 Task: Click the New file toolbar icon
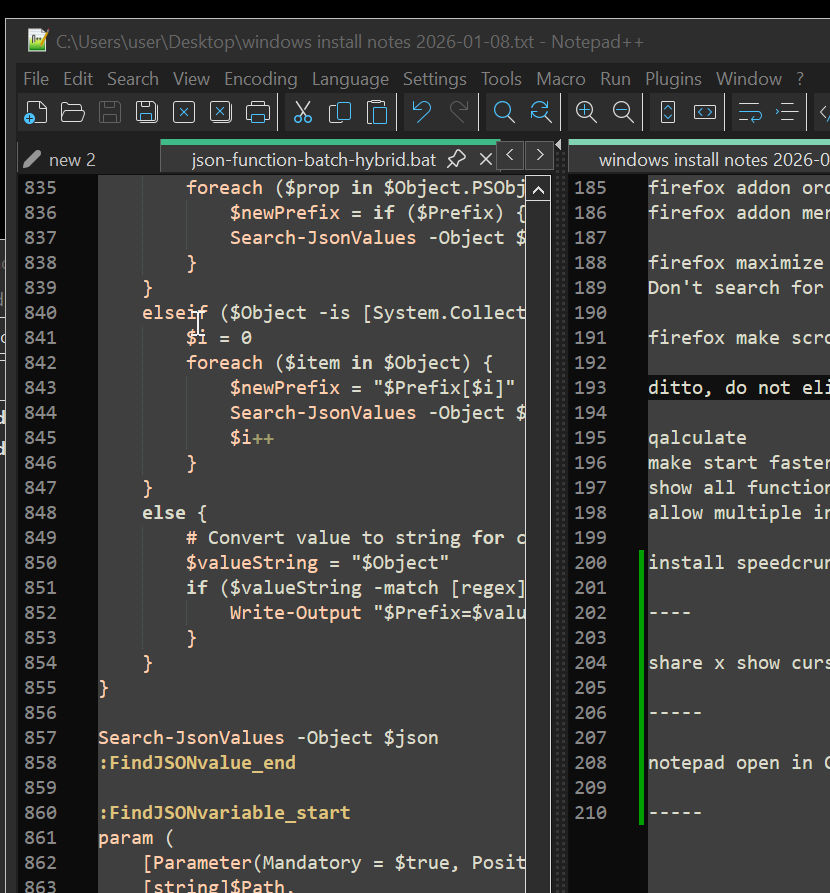click(x=36, y=112)
